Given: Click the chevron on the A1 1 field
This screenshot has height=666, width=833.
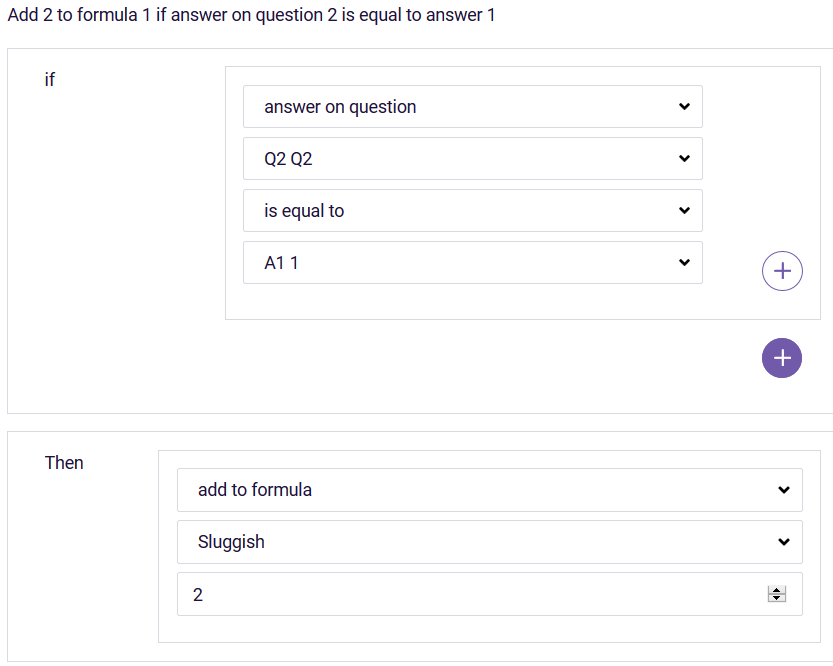Looking at the screenshot, I should pos(683,262).
